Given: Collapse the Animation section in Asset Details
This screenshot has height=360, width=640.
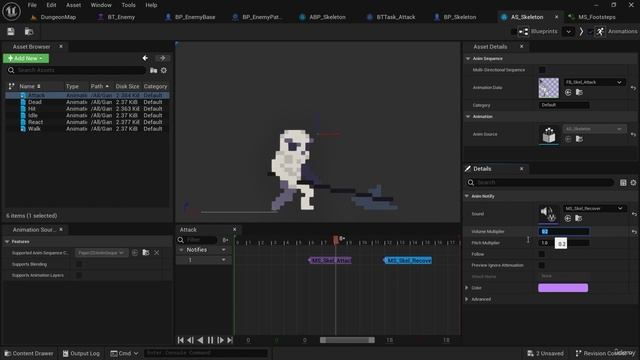Looking at the screenshot, I should click(468, 116).
